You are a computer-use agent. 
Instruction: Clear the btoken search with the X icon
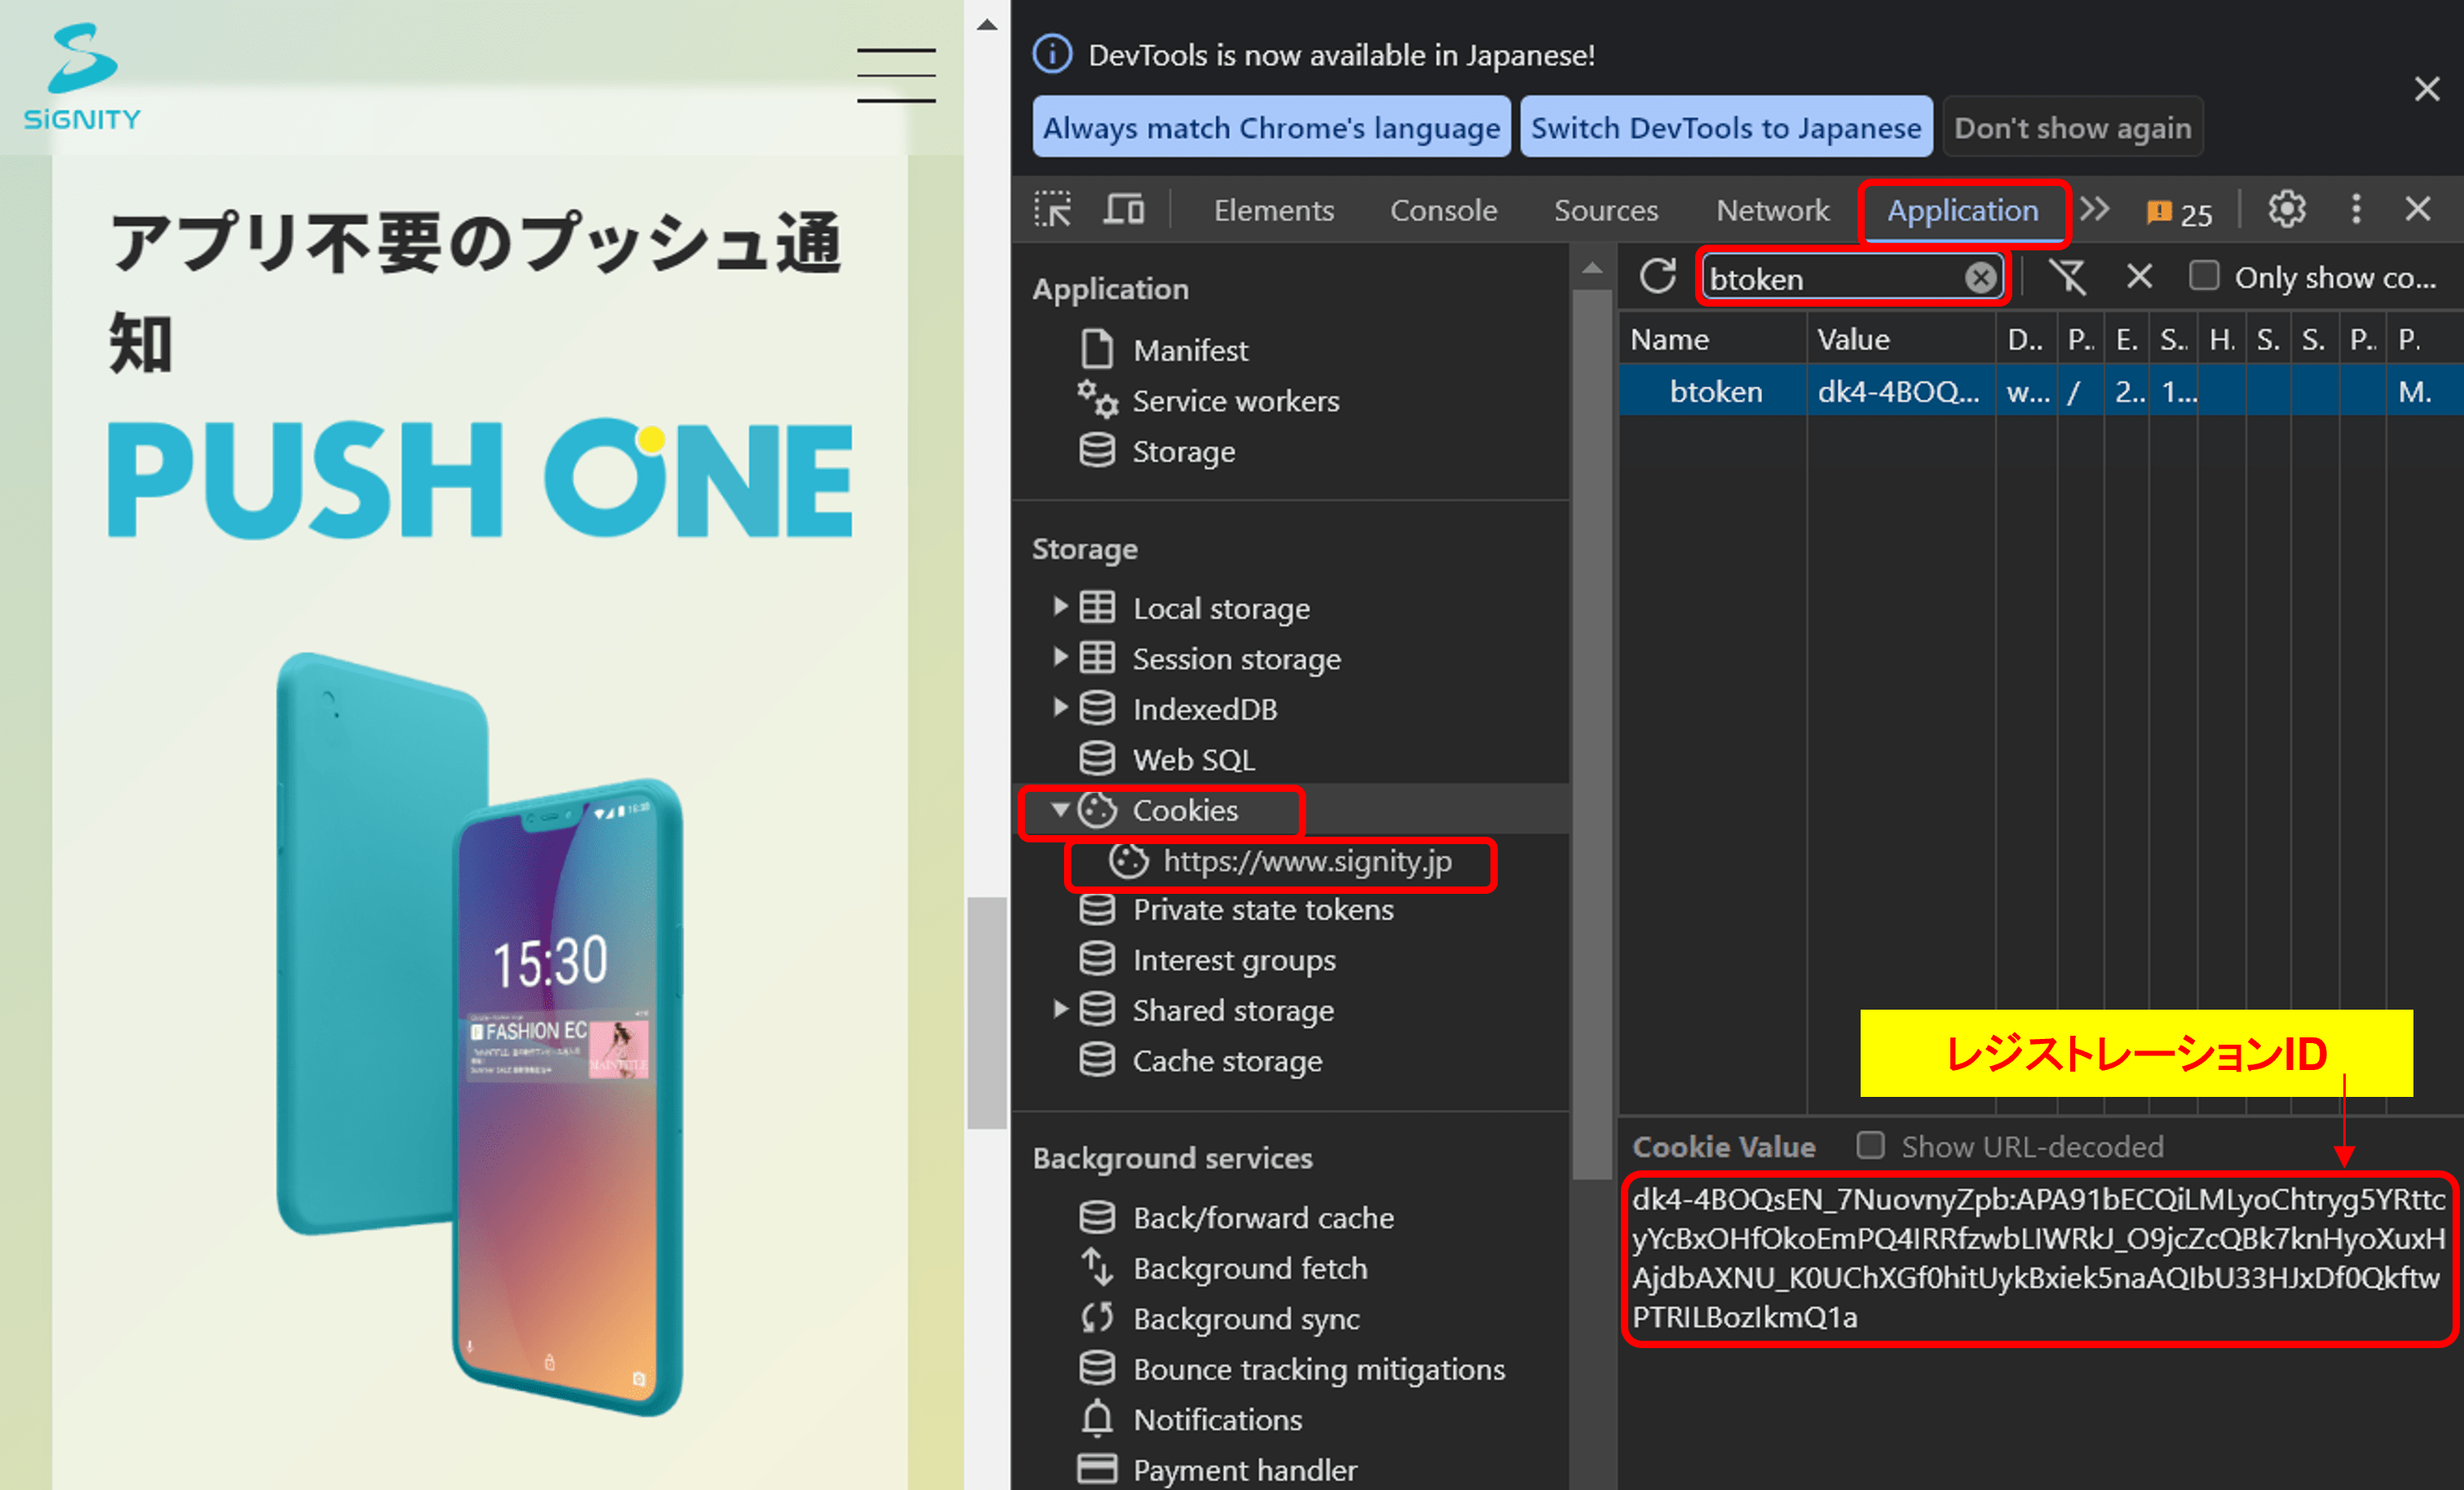pos(1980,278)
